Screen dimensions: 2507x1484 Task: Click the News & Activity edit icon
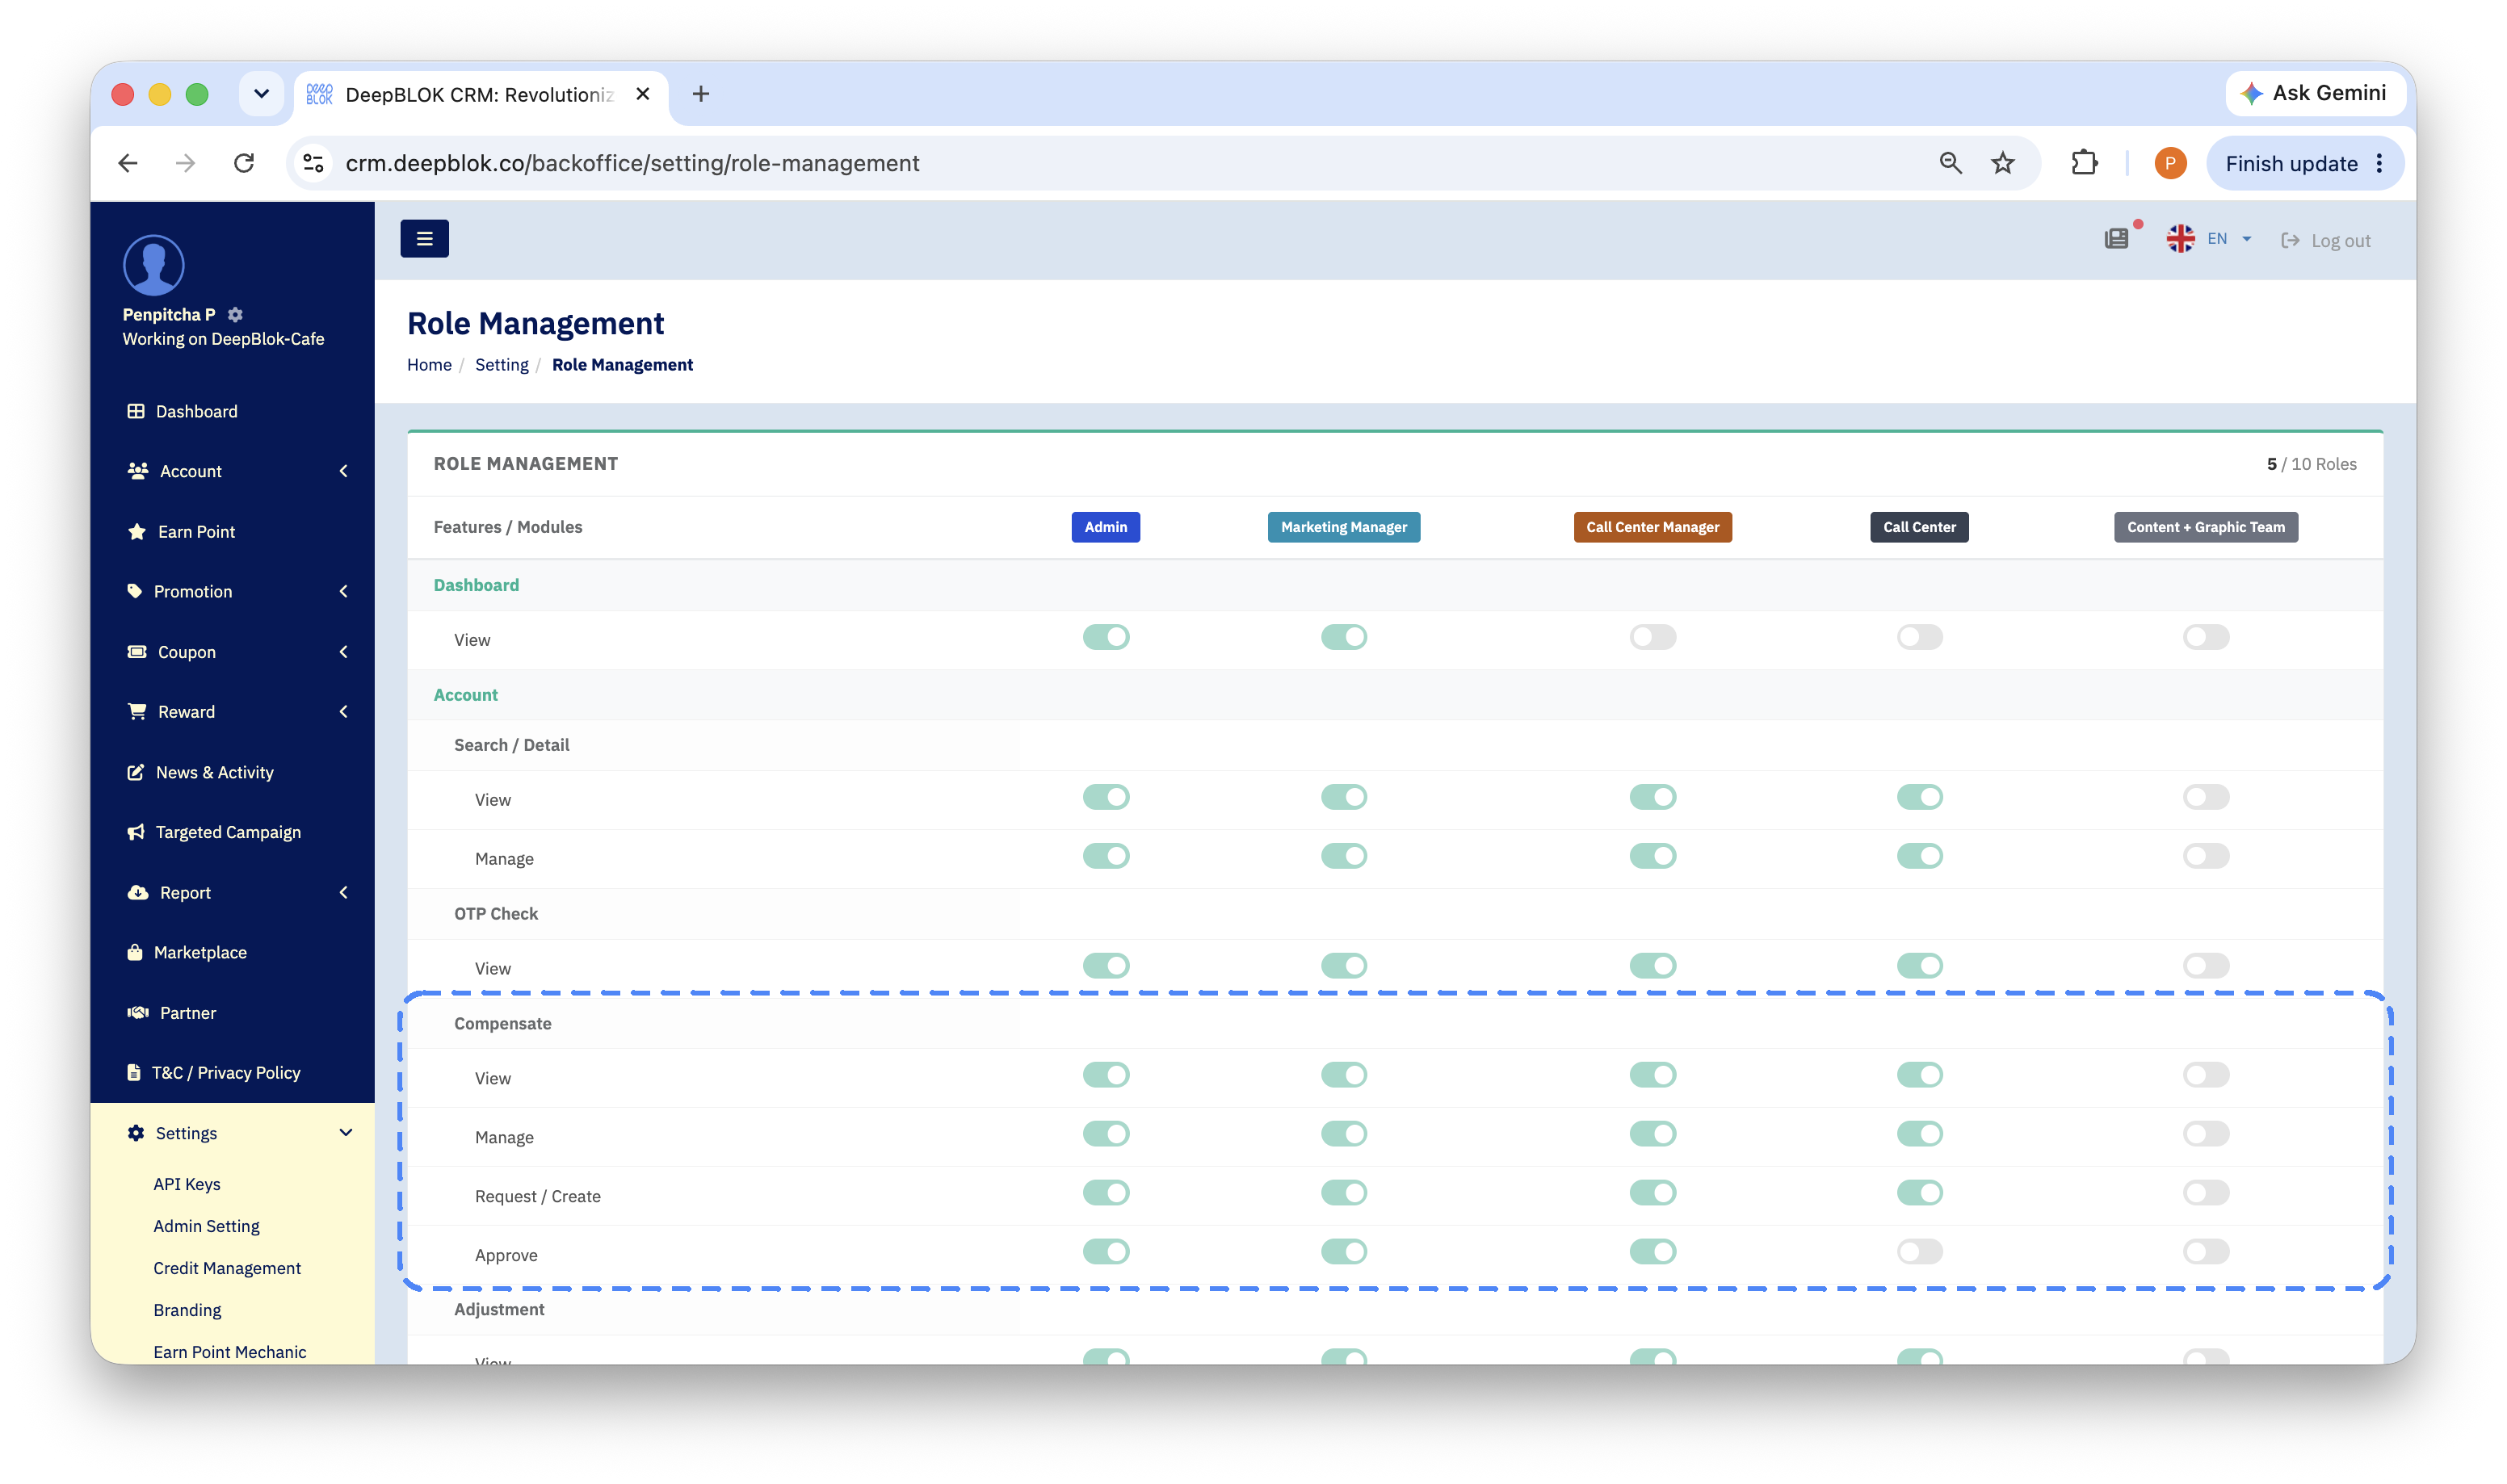pyautogui.click(x=136, y=772)
